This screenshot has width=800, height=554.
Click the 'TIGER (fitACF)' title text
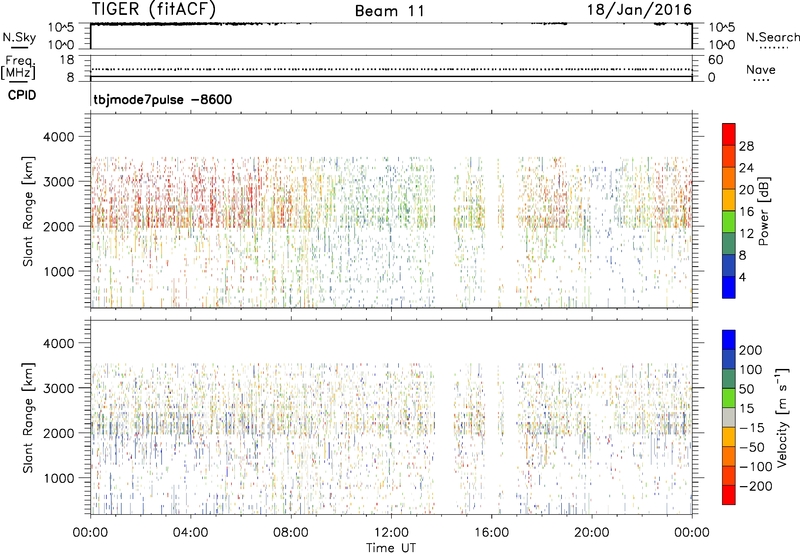pos(154,9)
